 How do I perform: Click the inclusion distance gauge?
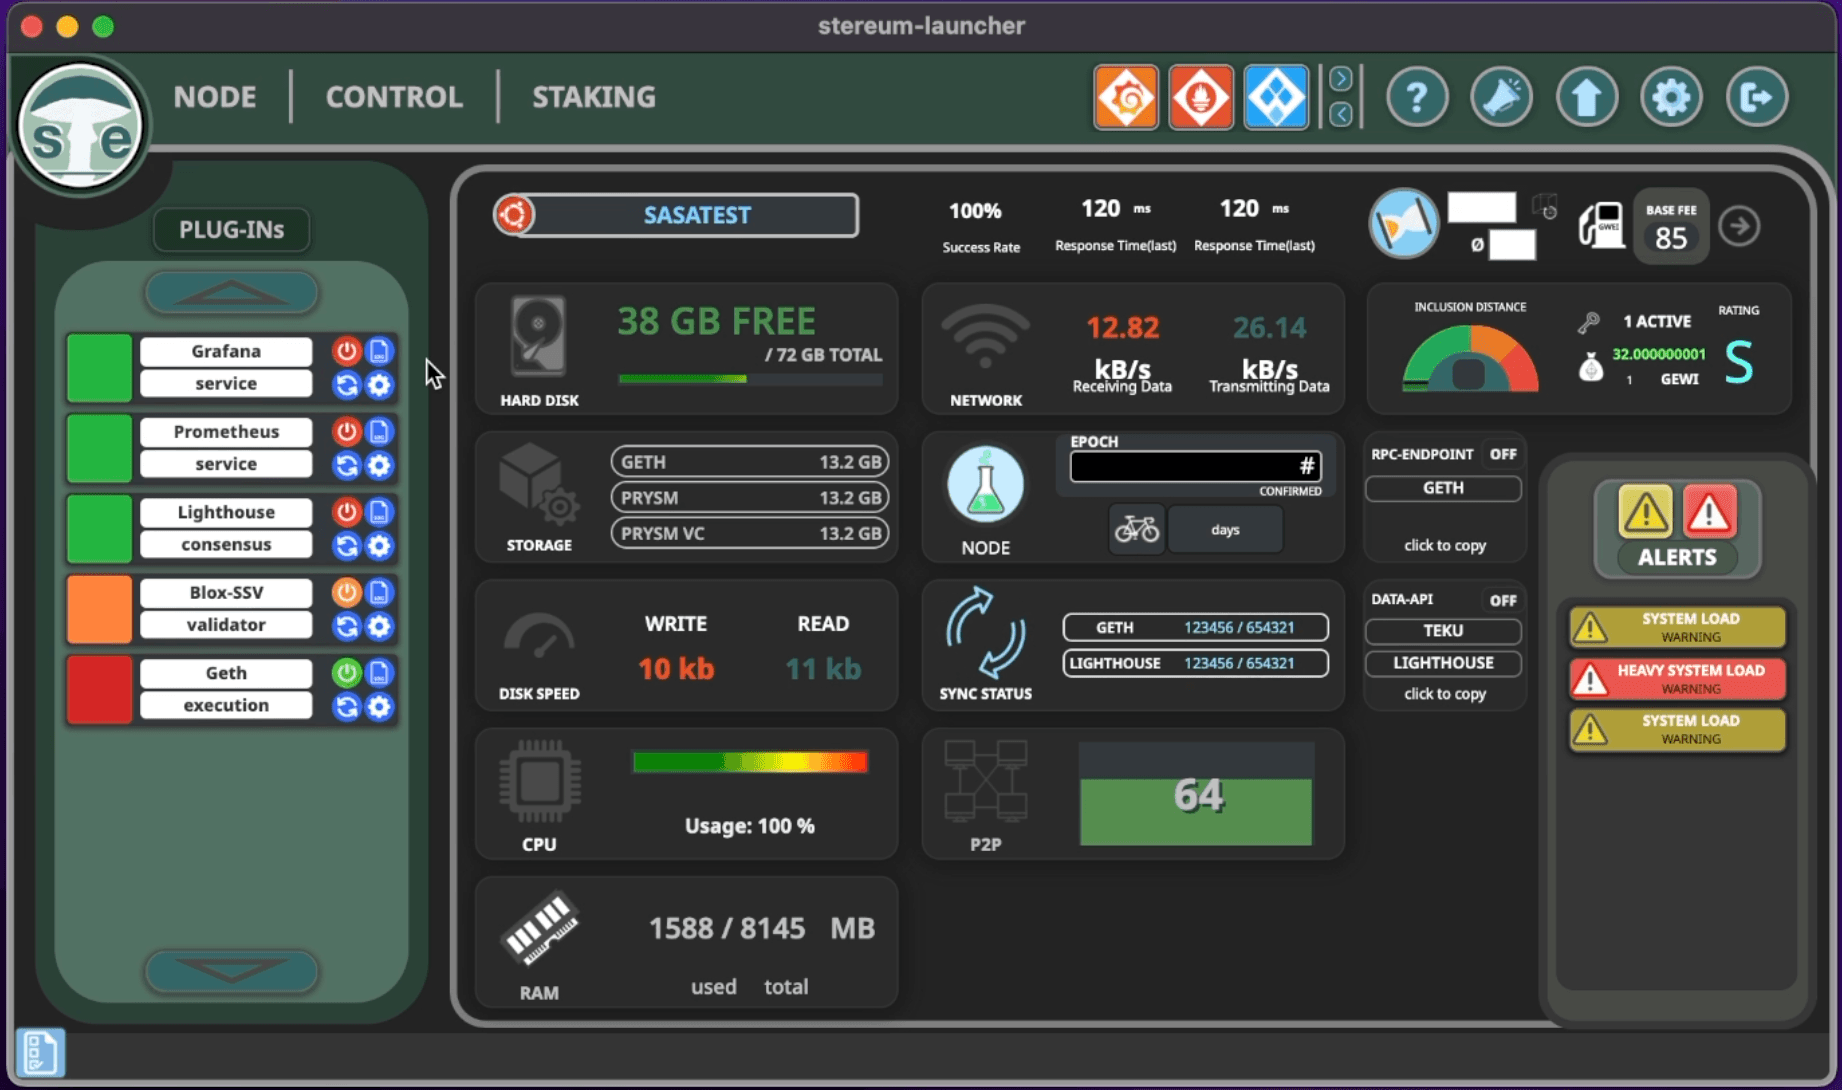tap(1470, 358)
